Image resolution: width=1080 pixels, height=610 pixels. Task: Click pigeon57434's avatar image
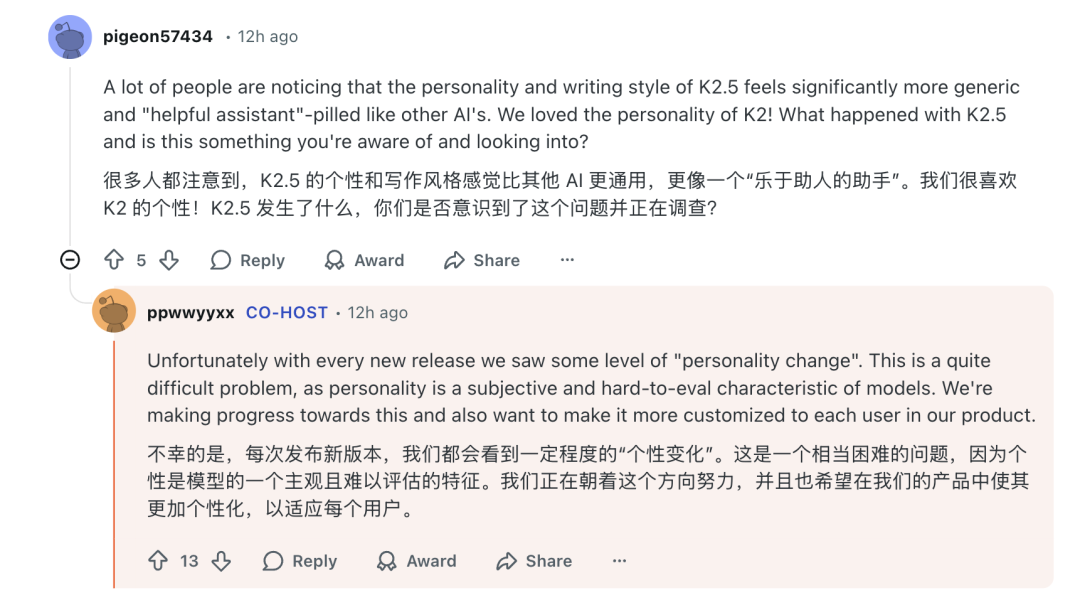coord(70,37)
